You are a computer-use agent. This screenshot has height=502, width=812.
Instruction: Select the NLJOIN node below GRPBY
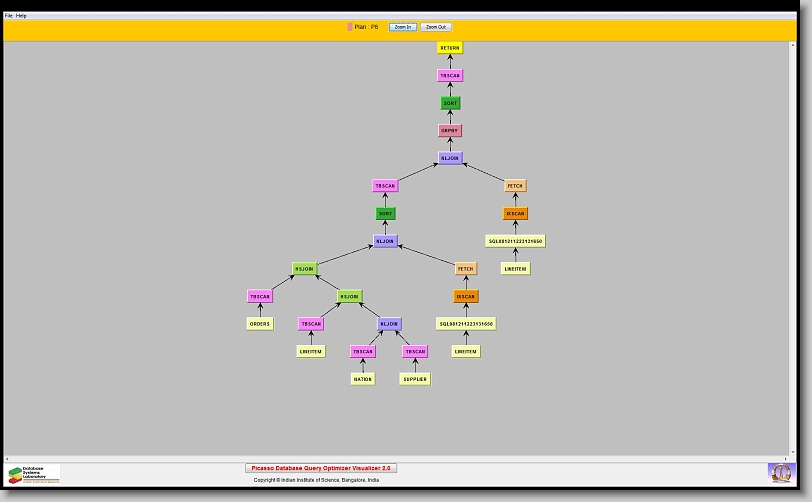tap(450, 158)
